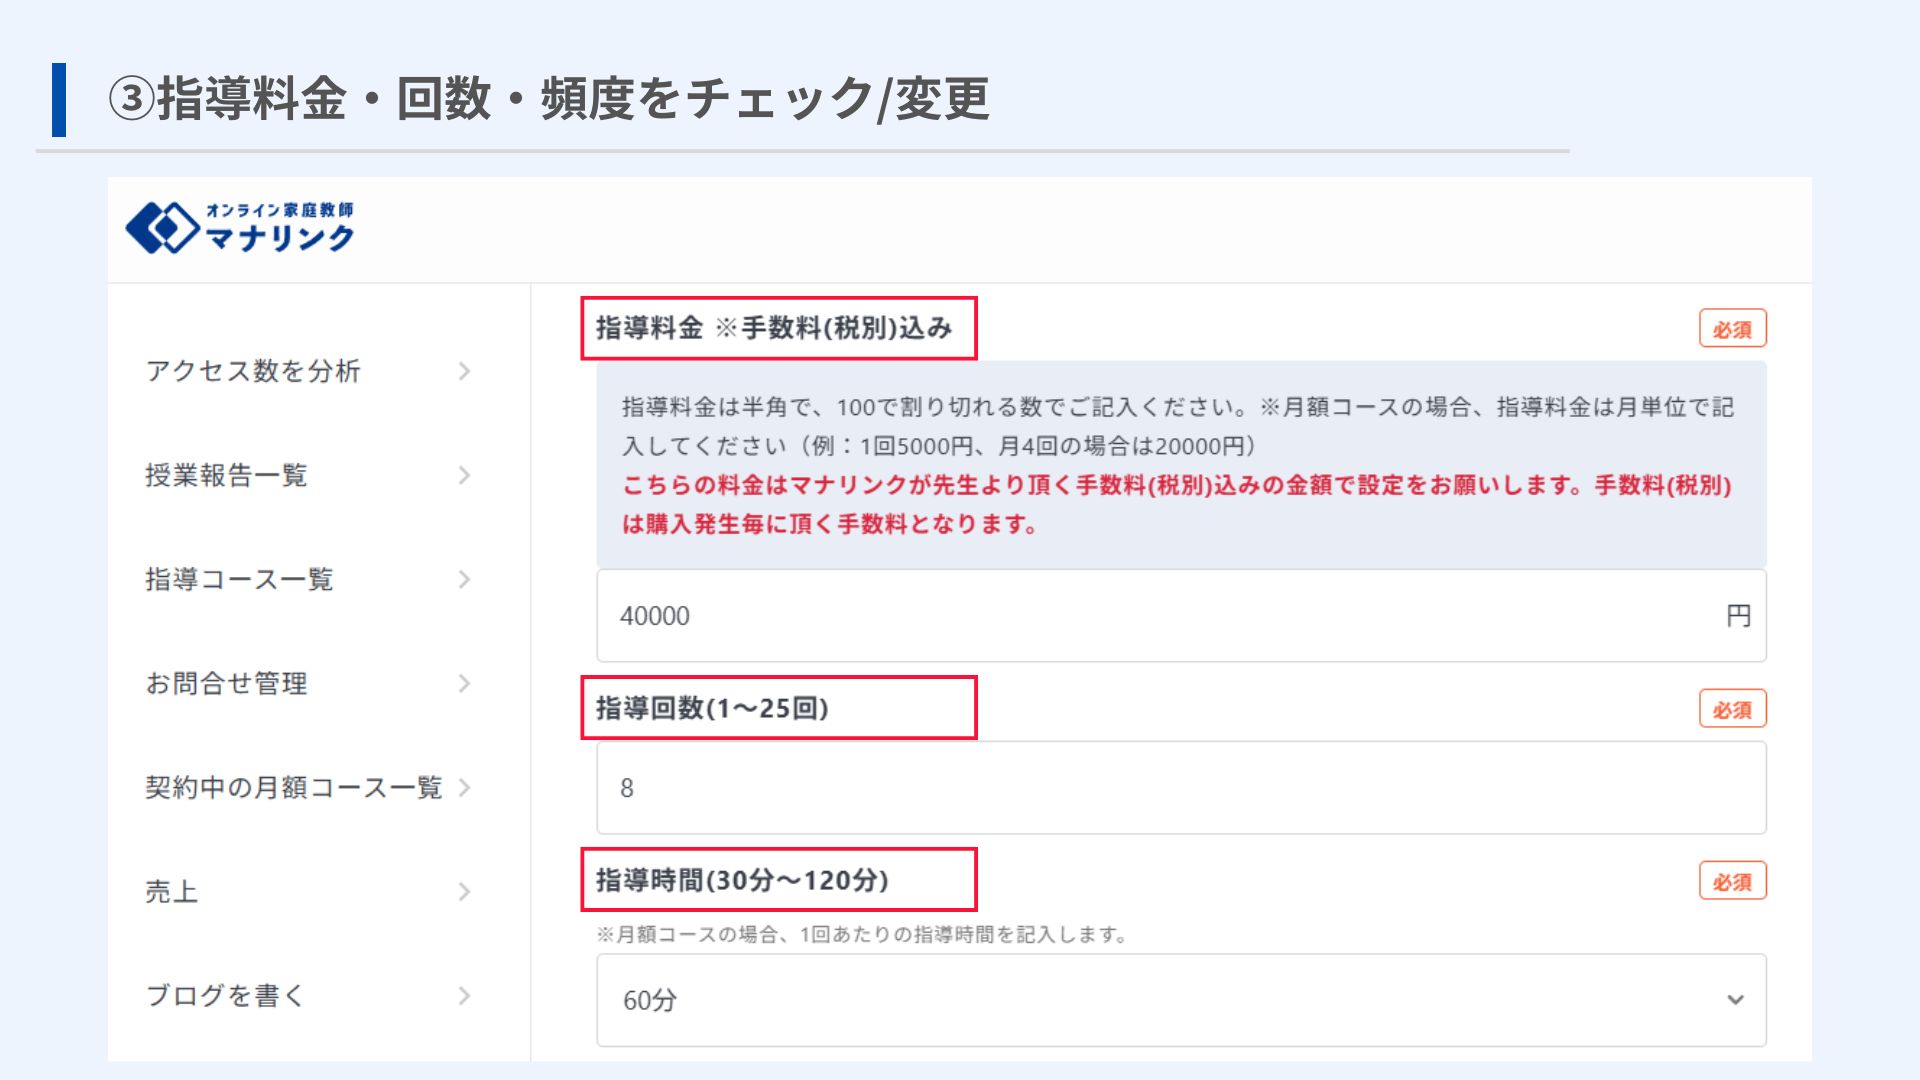The width and height of the screenshot is (1920, 1080).
Task: Click the dropdown arrow of 60分 select
Action: click(x=1735, y=1000)
